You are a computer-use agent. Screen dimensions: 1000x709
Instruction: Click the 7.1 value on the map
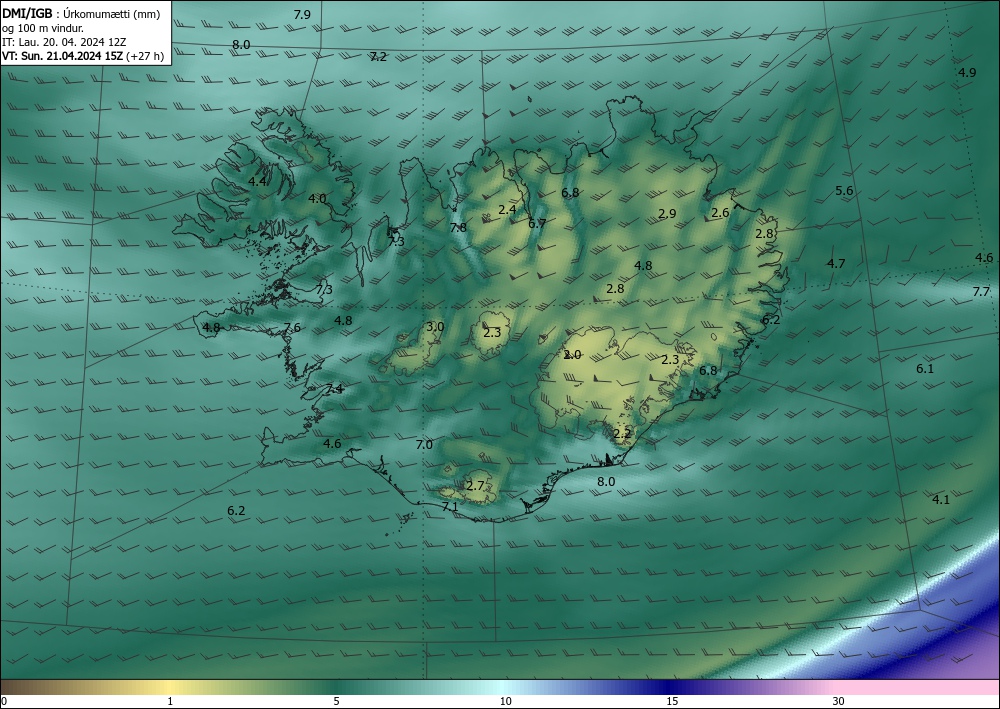(450, 506)
